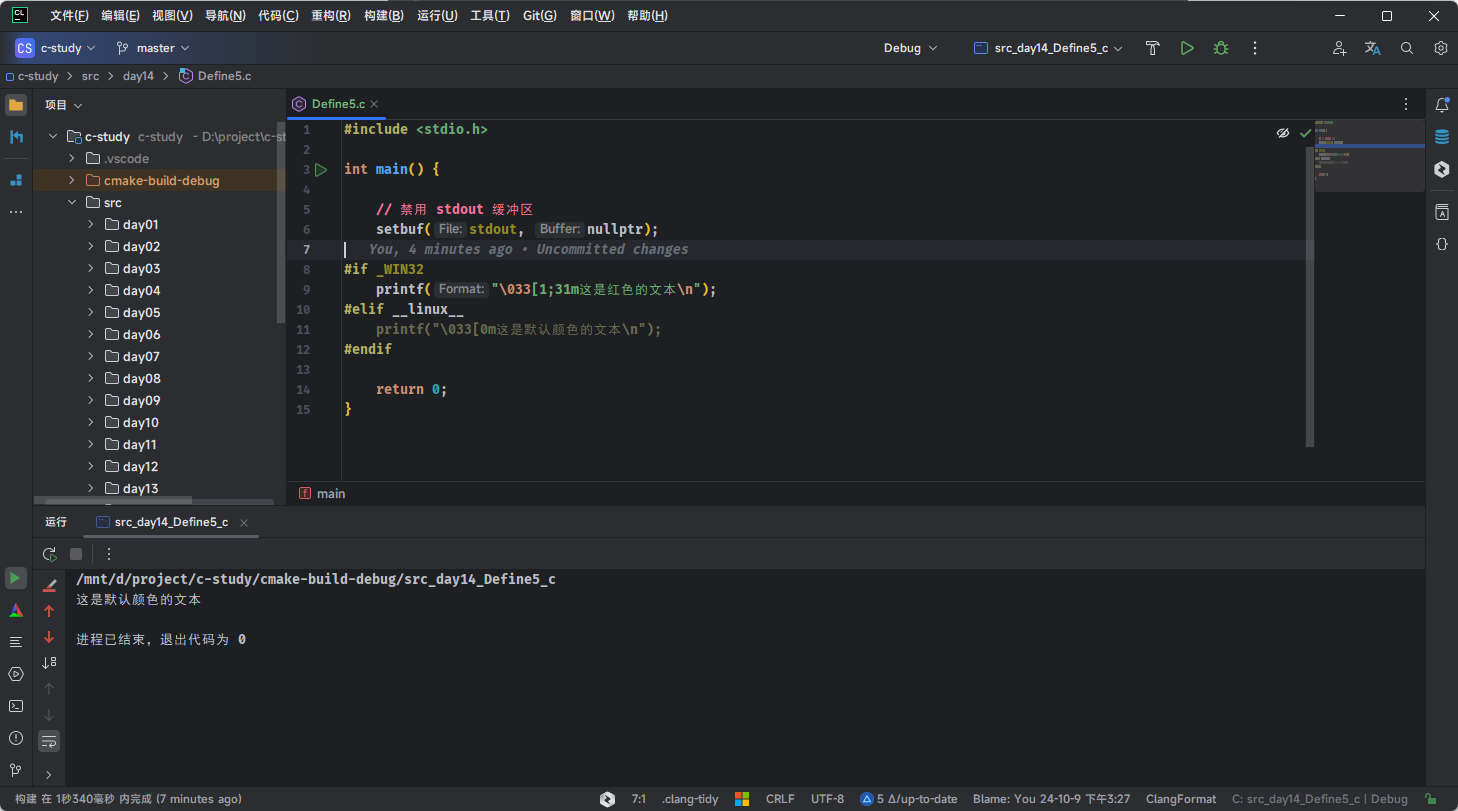The image size is (1458, 811).
Task: Run src_day14_Define5_c with green play button
Action: 1187,48
